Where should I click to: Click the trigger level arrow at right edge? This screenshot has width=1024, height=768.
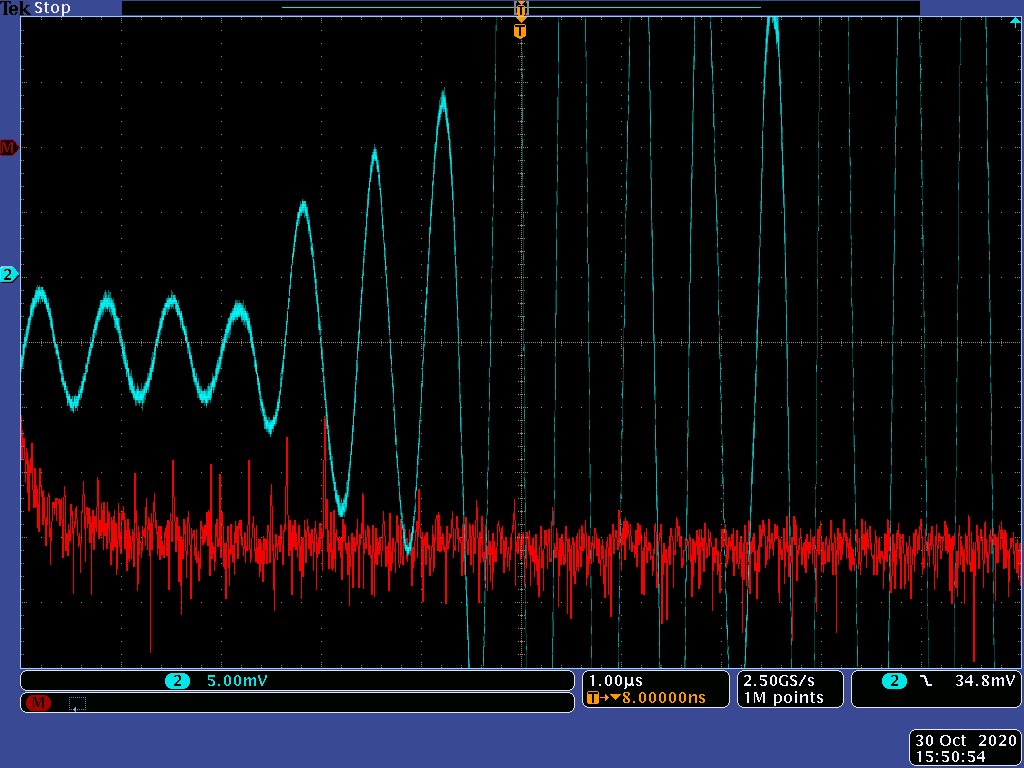pos(1015,21)
